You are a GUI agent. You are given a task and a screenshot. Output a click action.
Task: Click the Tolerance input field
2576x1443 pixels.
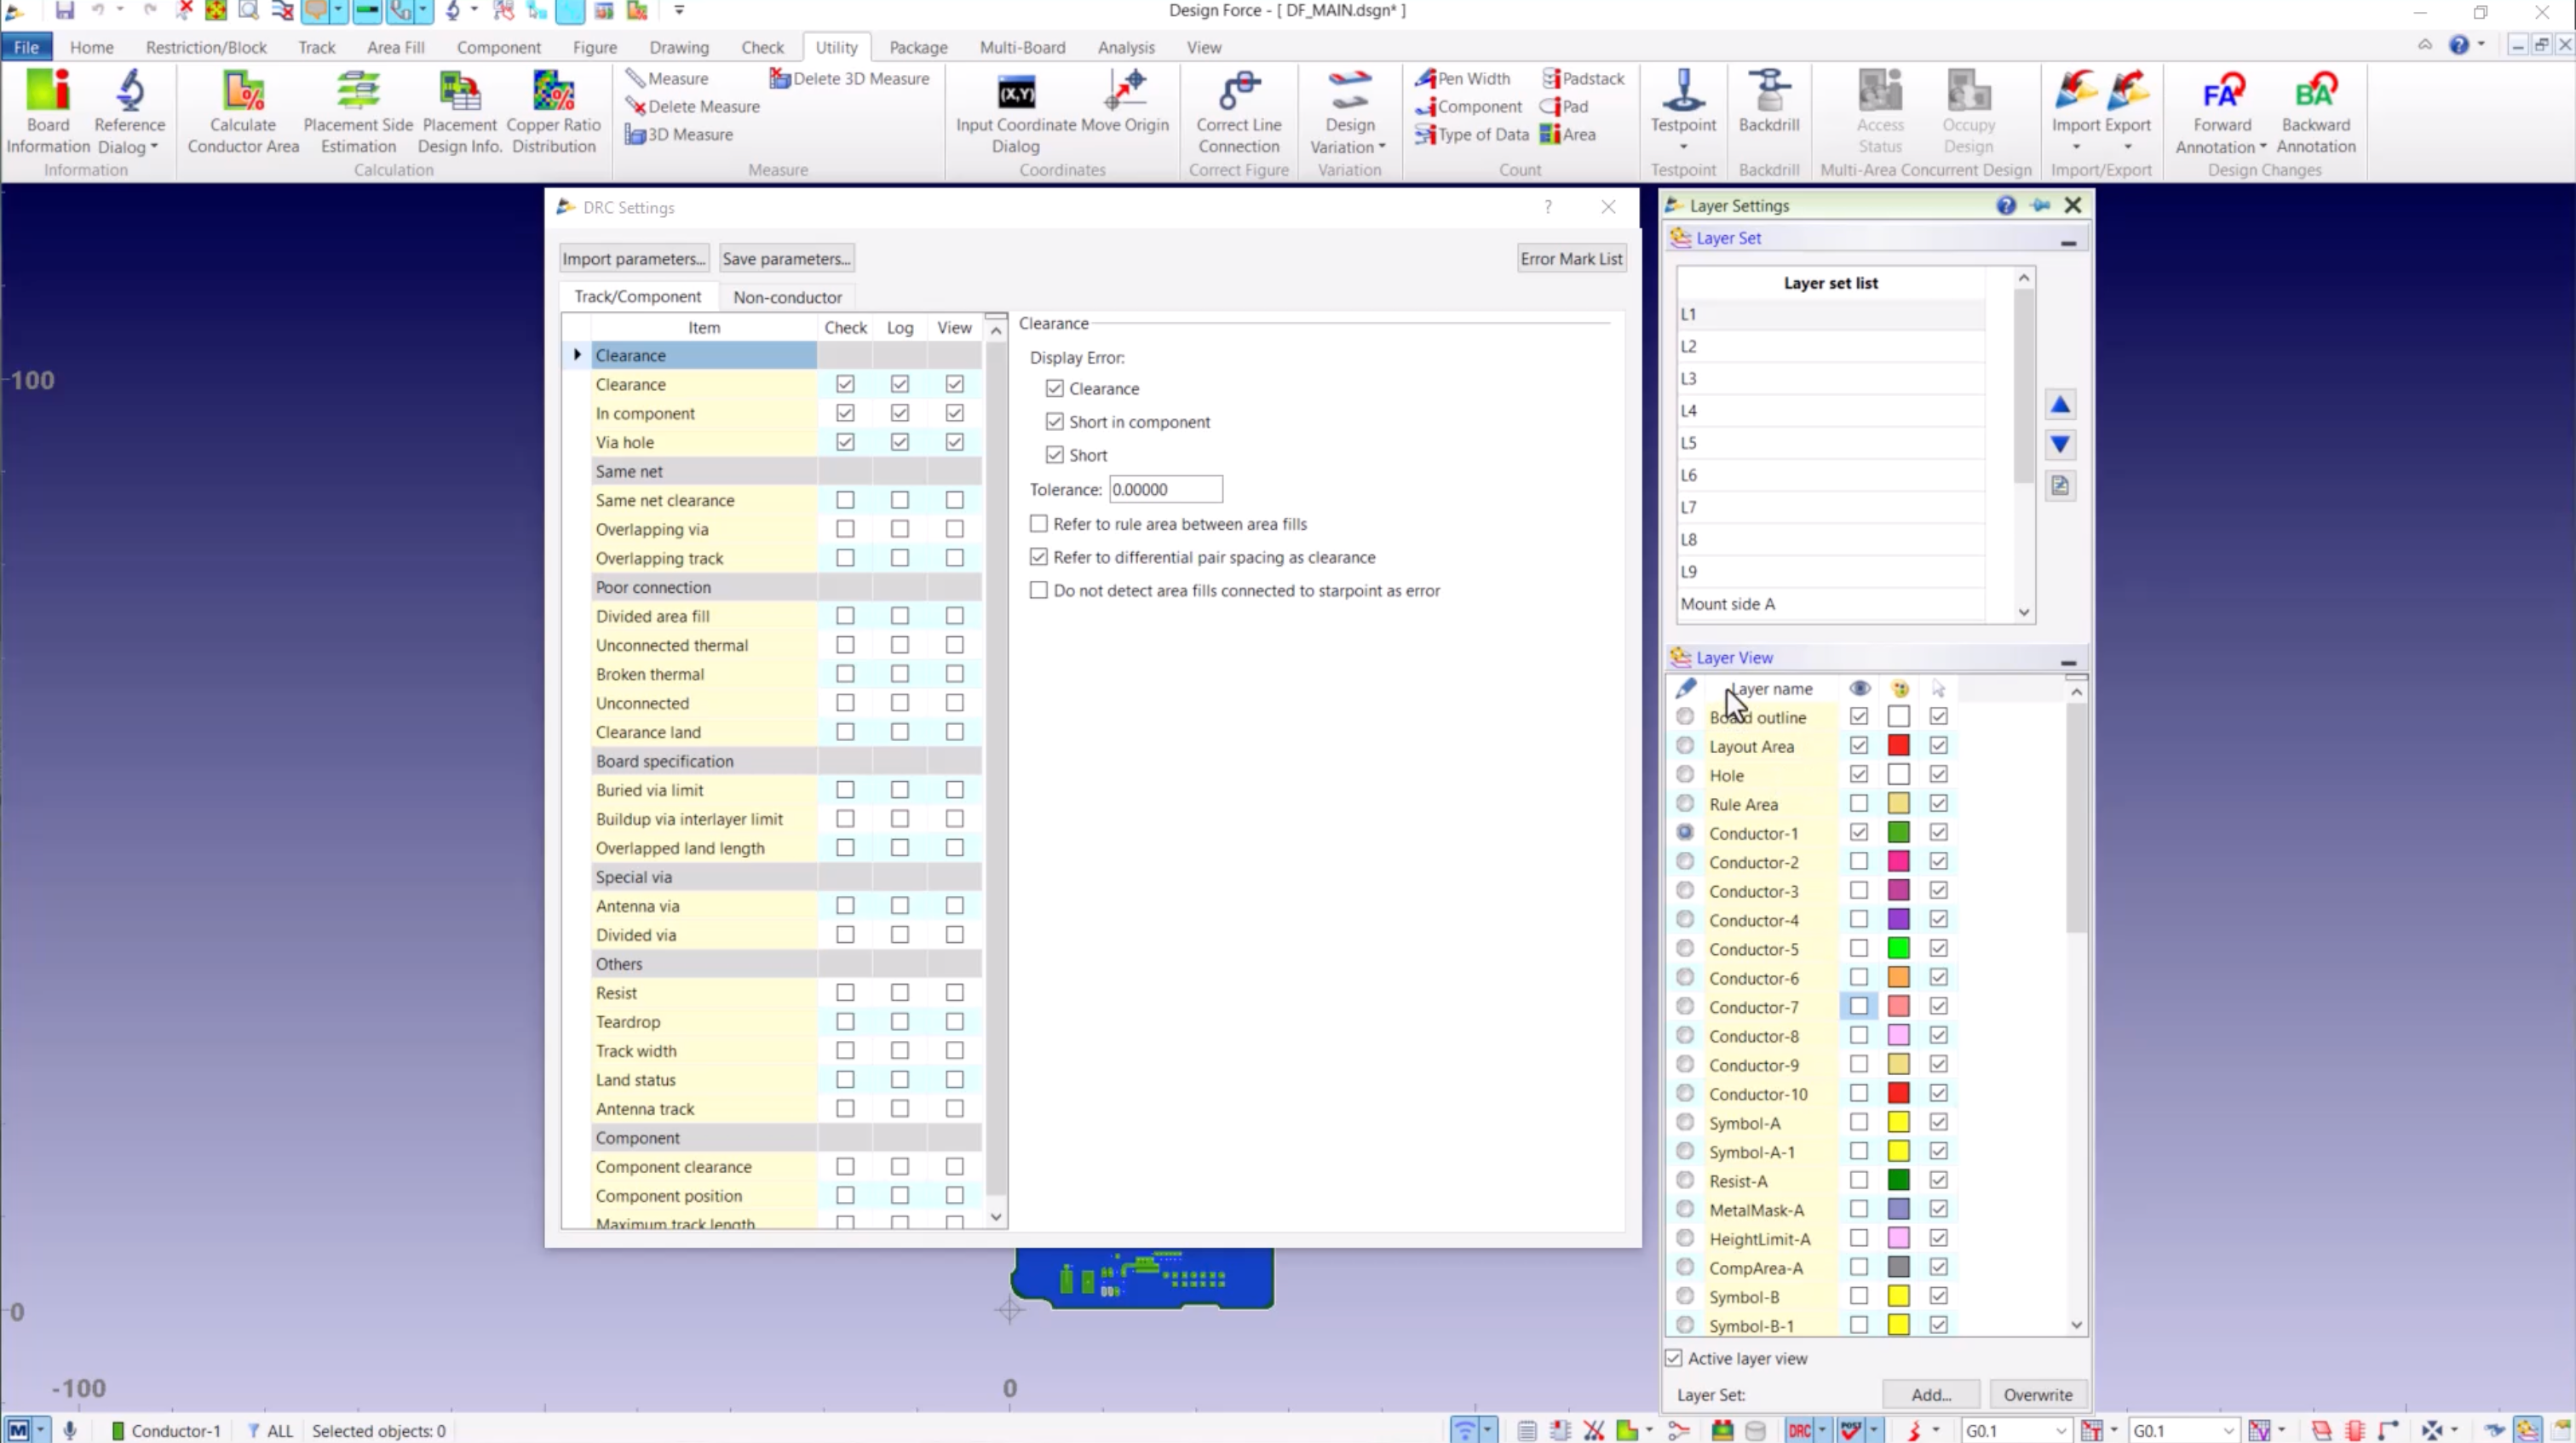(x=1166, y=489)
